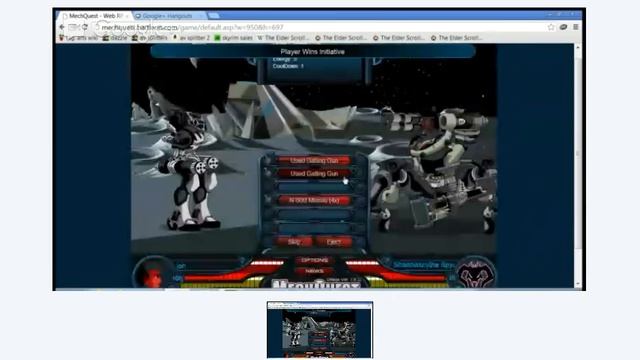Click the player portrait icon
The height and width of the screenshot is (360, 640).
coord(153,273)
